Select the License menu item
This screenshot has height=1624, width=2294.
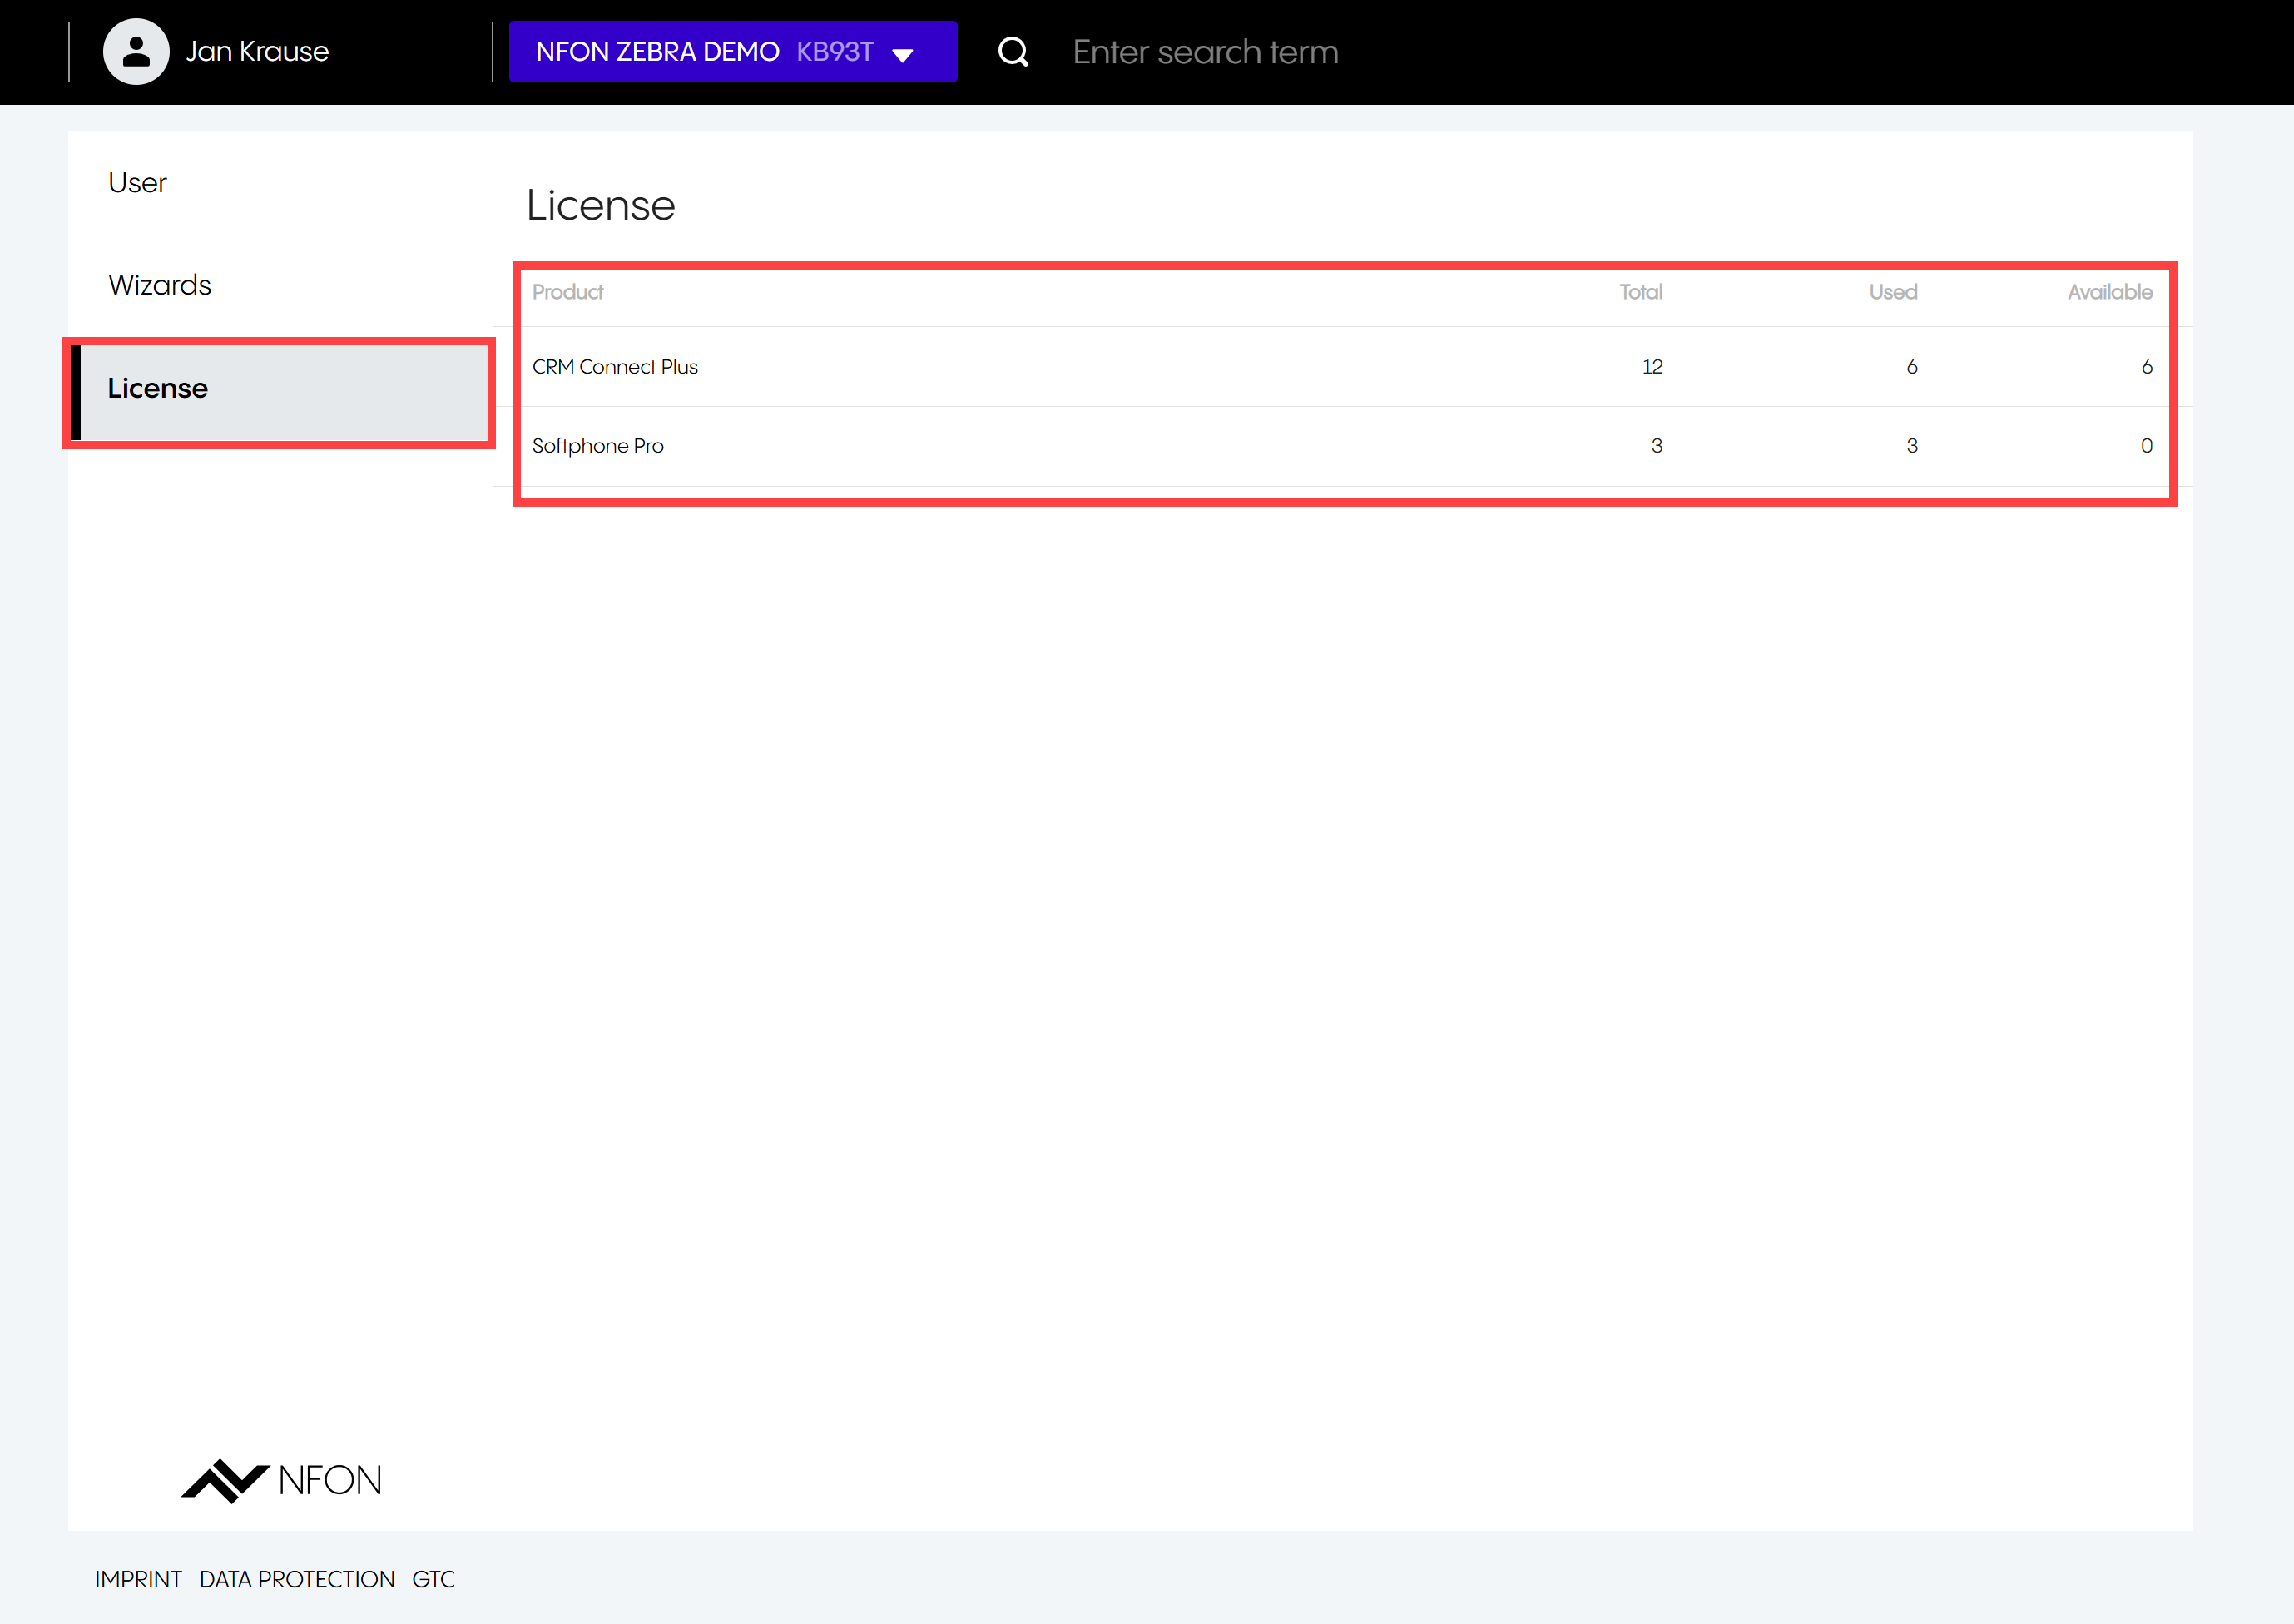tap(158, 388)
